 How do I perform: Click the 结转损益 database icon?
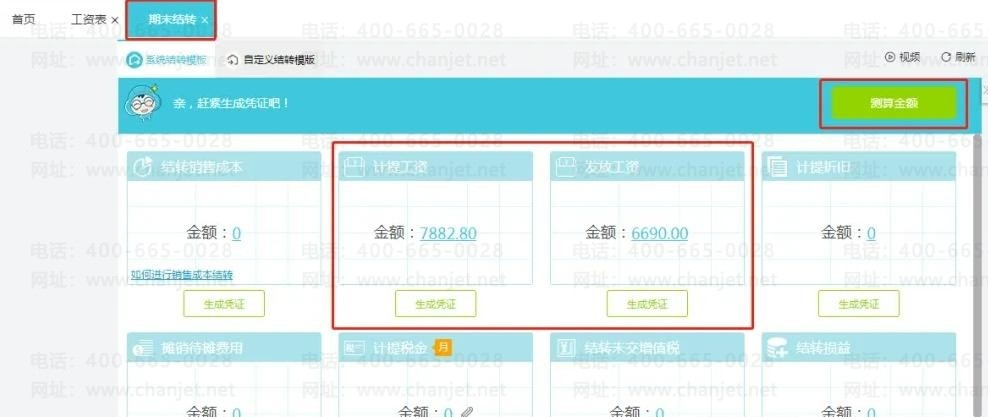click(778, 348)
